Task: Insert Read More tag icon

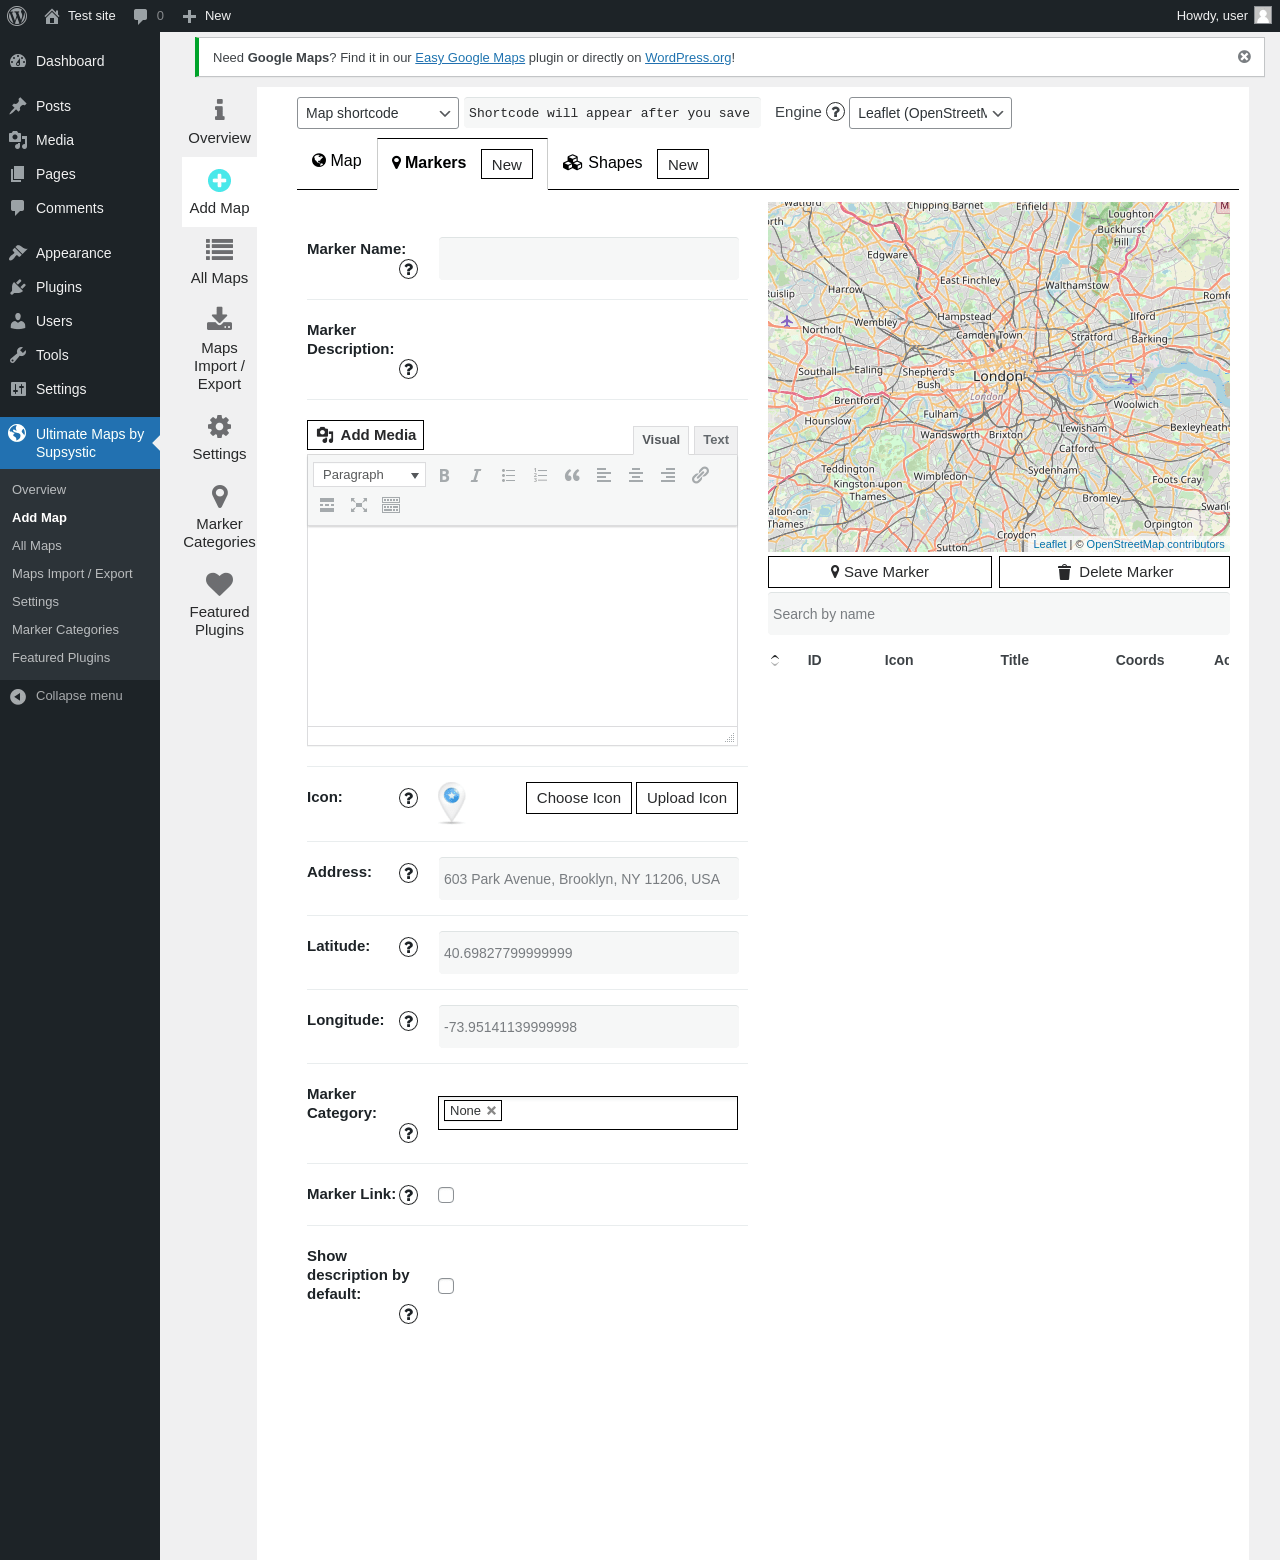Action: pyautogui.click(x=327, y=505)
